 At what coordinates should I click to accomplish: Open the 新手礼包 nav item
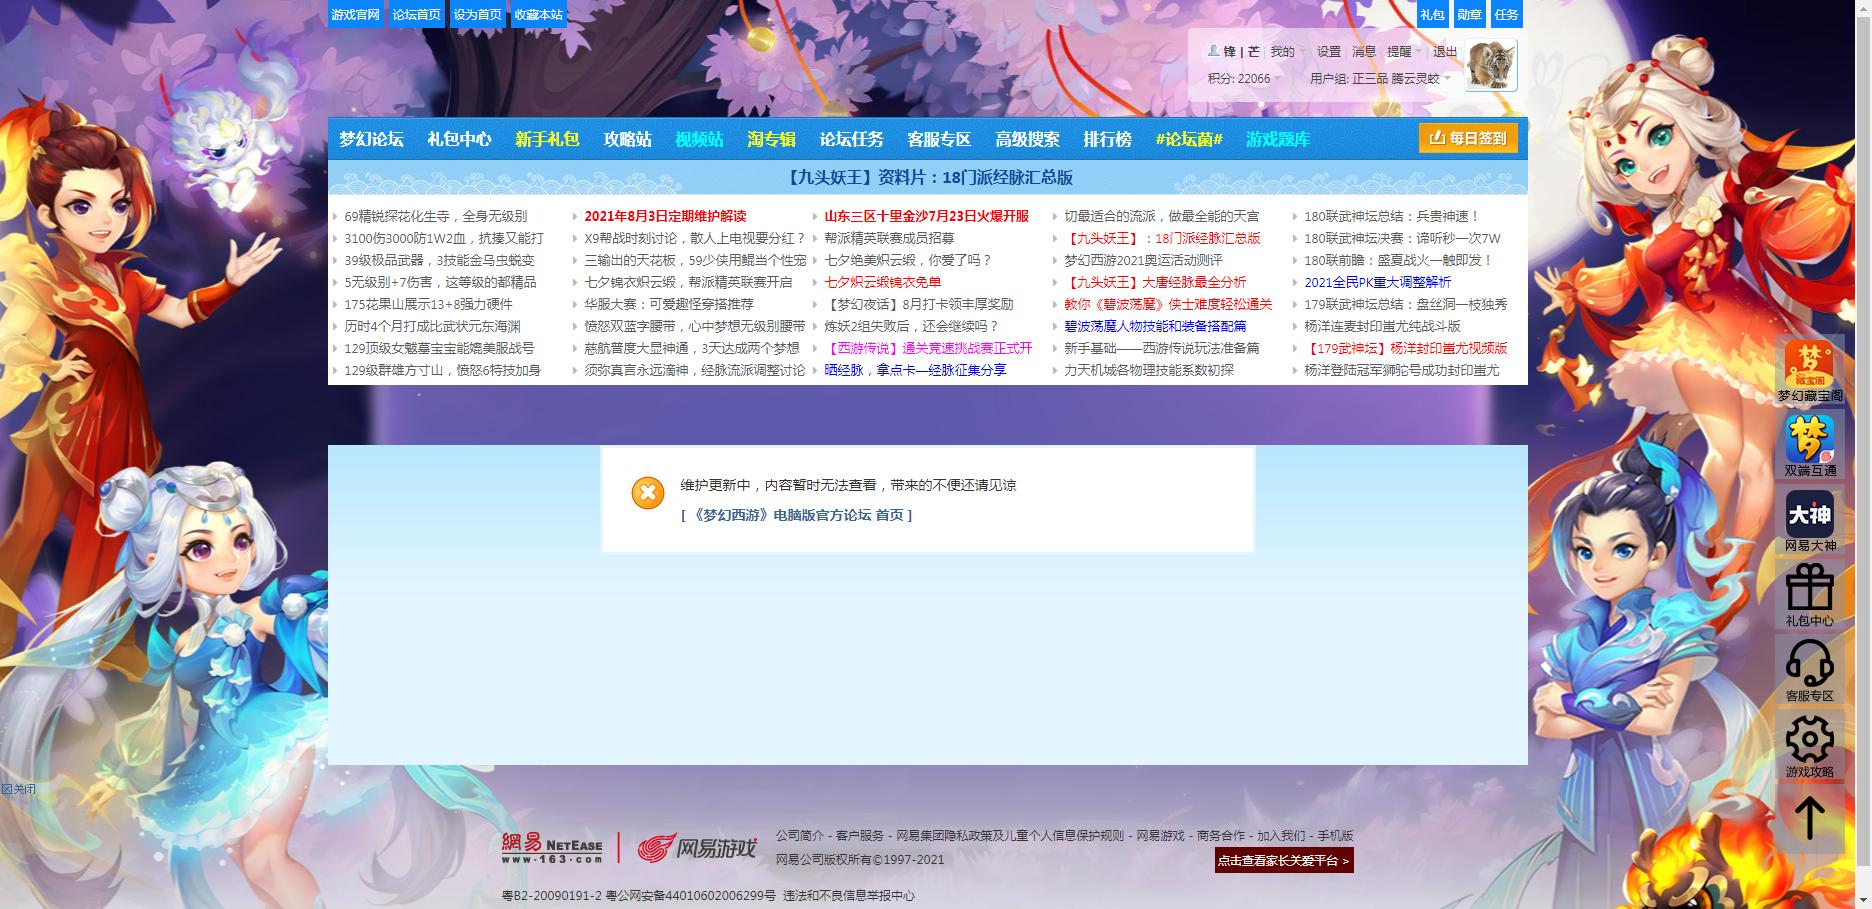pyautogui.click(x=547, y=139)
